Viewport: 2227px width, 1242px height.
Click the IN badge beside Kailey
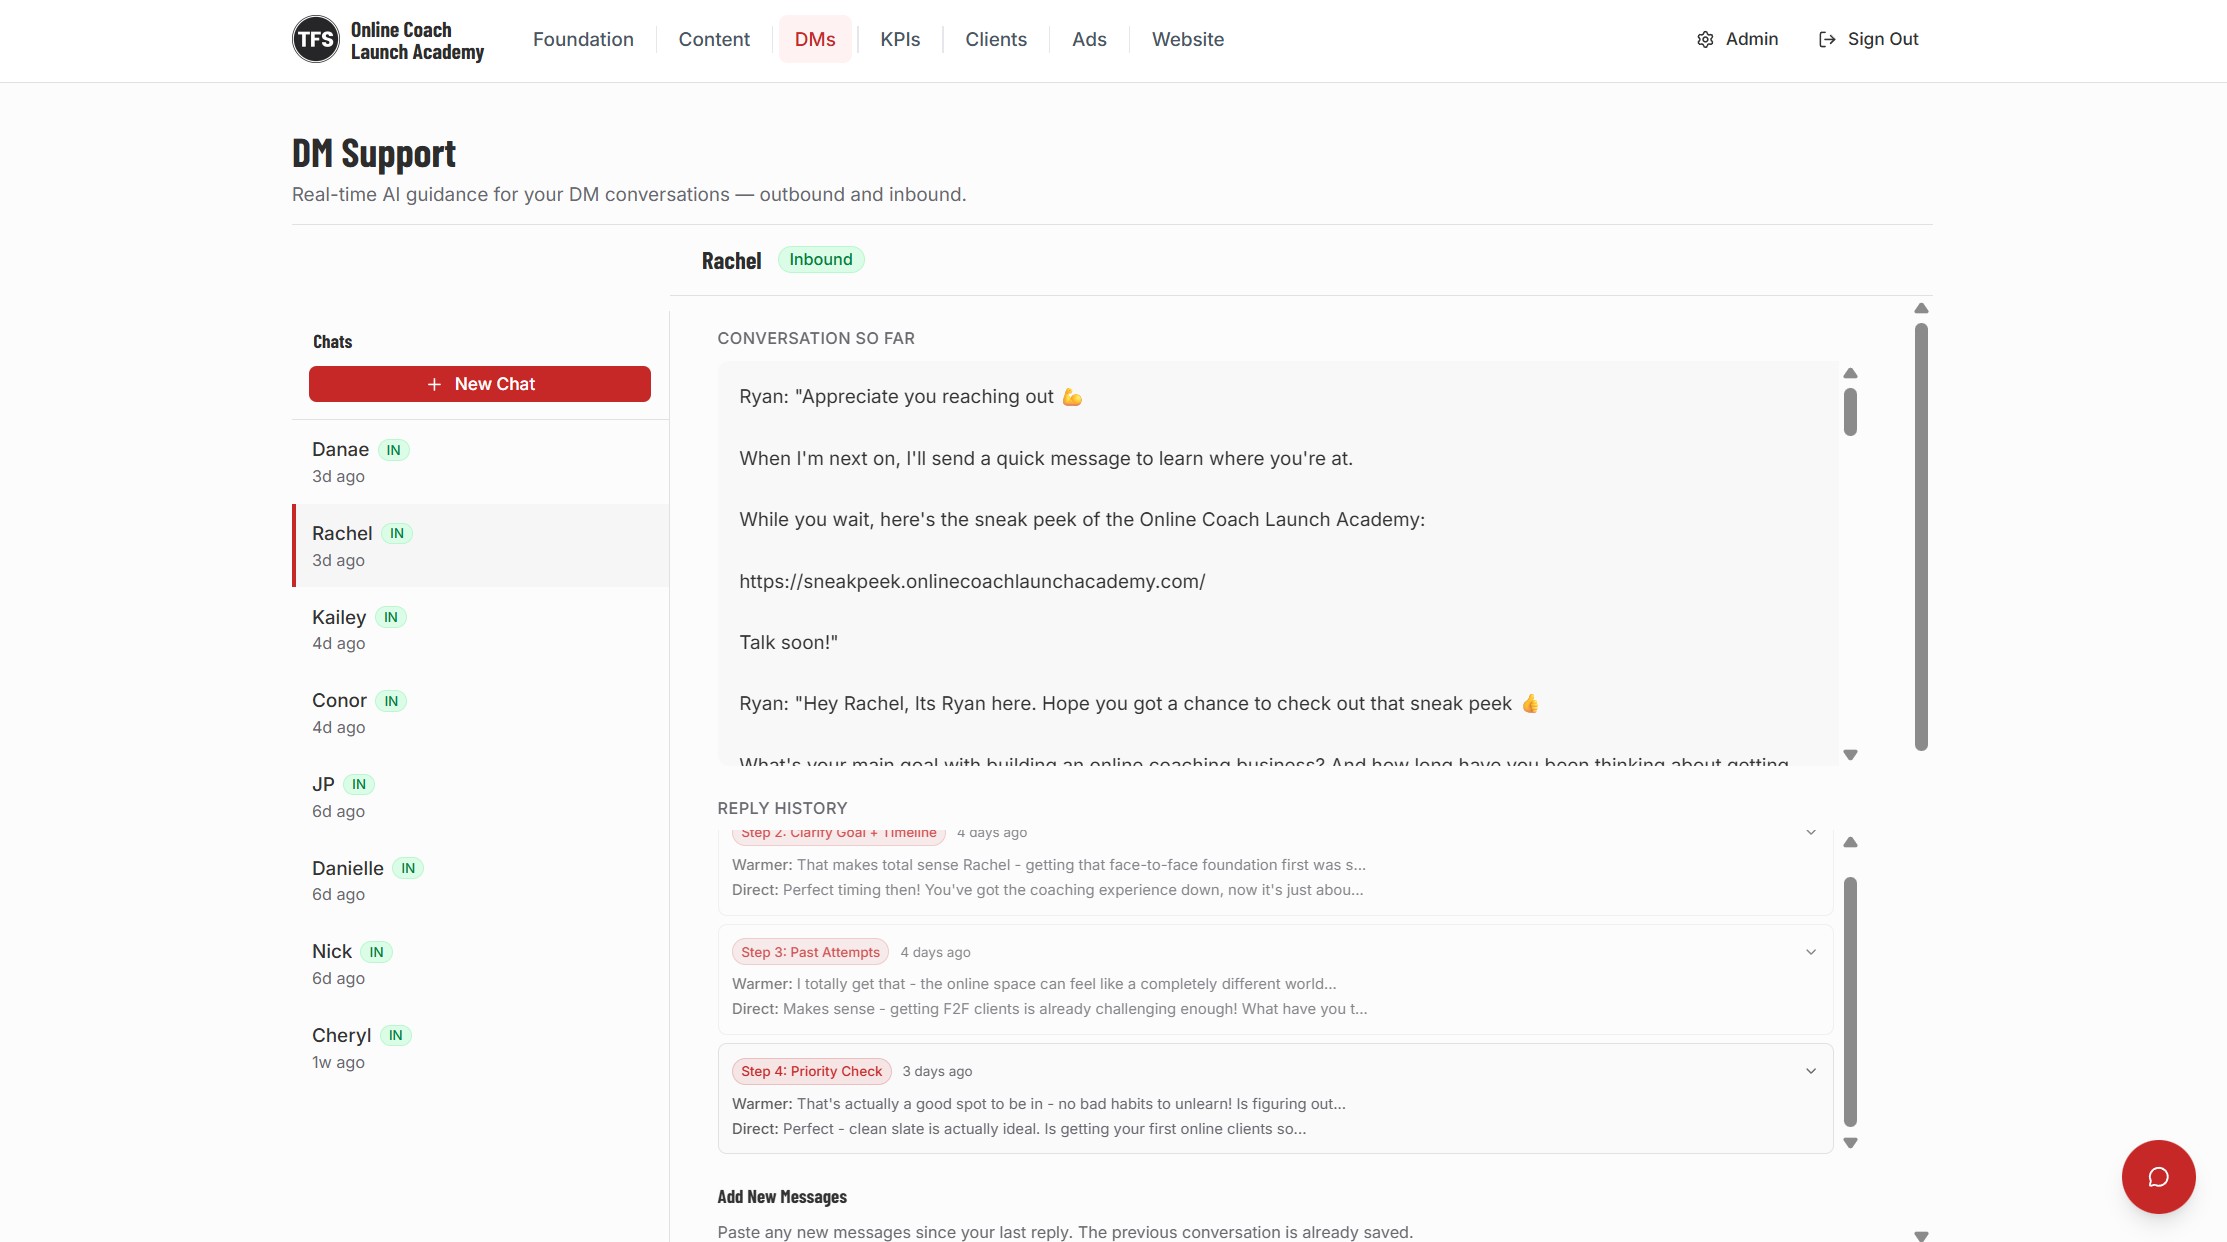click(390, 617)
